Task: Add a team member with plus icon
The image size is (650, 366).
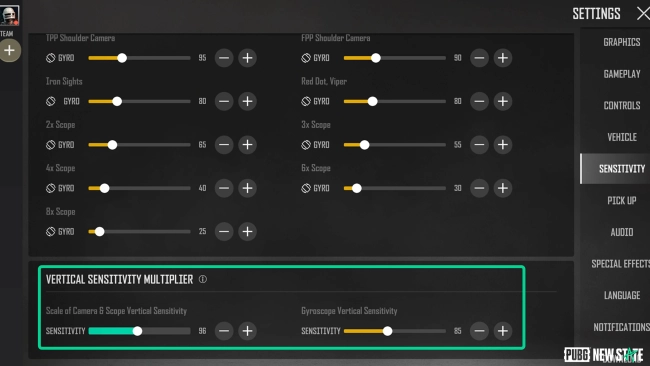Action: 10,51
